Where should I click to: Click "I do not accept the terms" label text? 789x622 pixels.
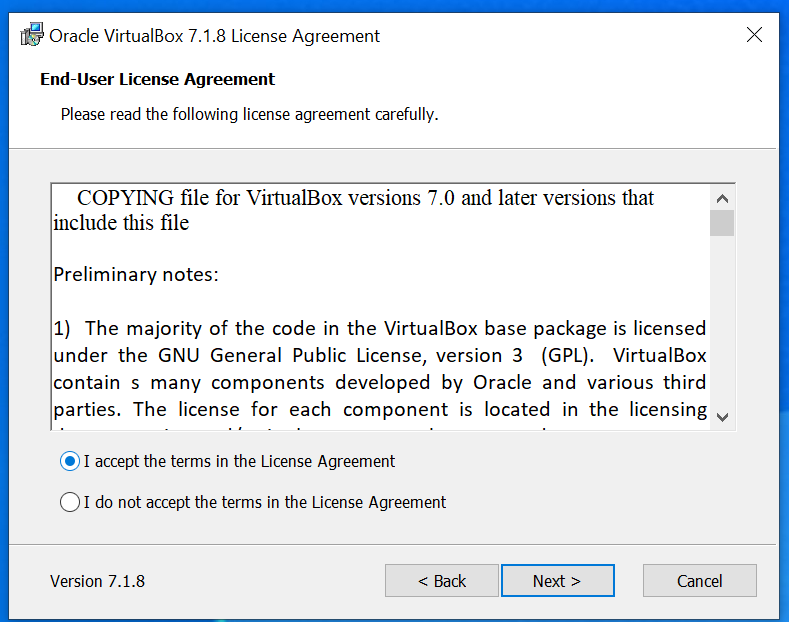(x=265, y=502)
